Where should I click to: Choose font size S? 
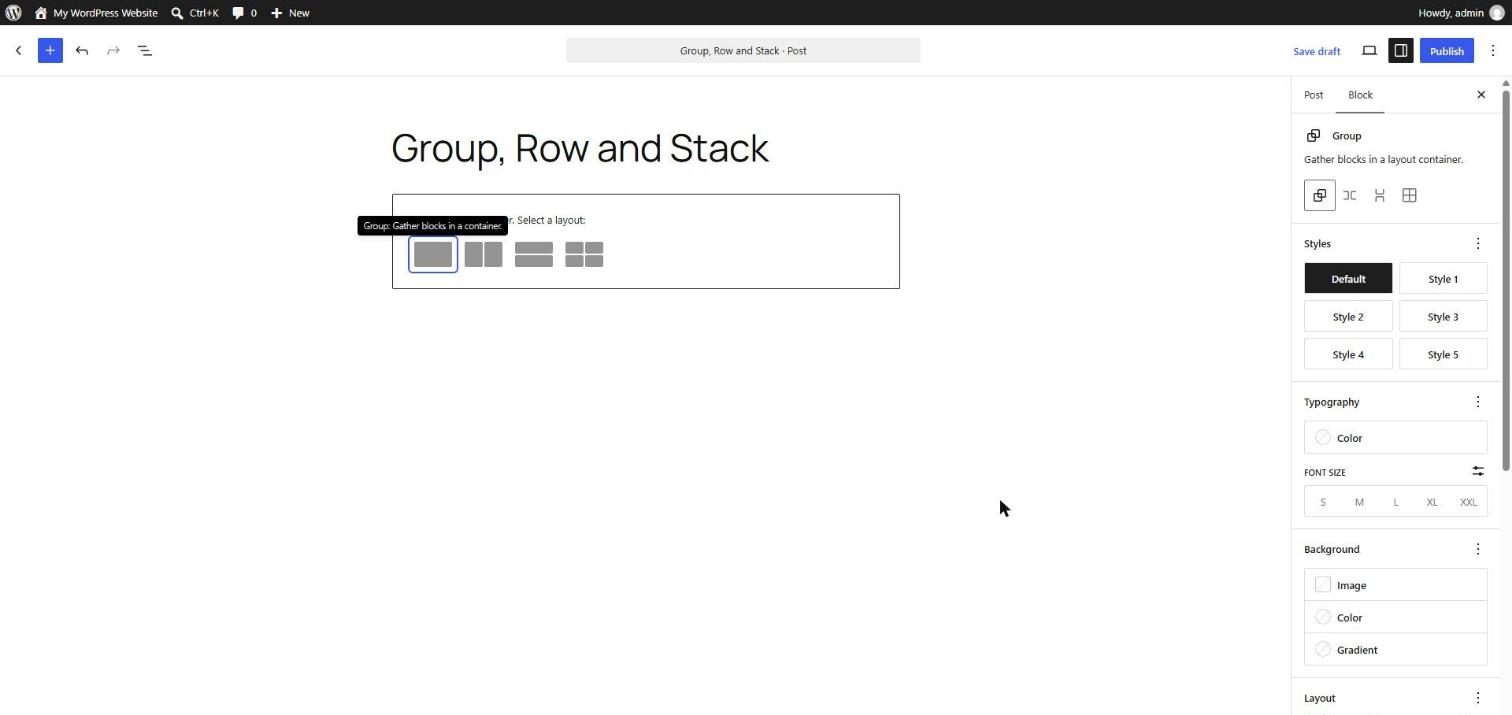(1323, 502)
